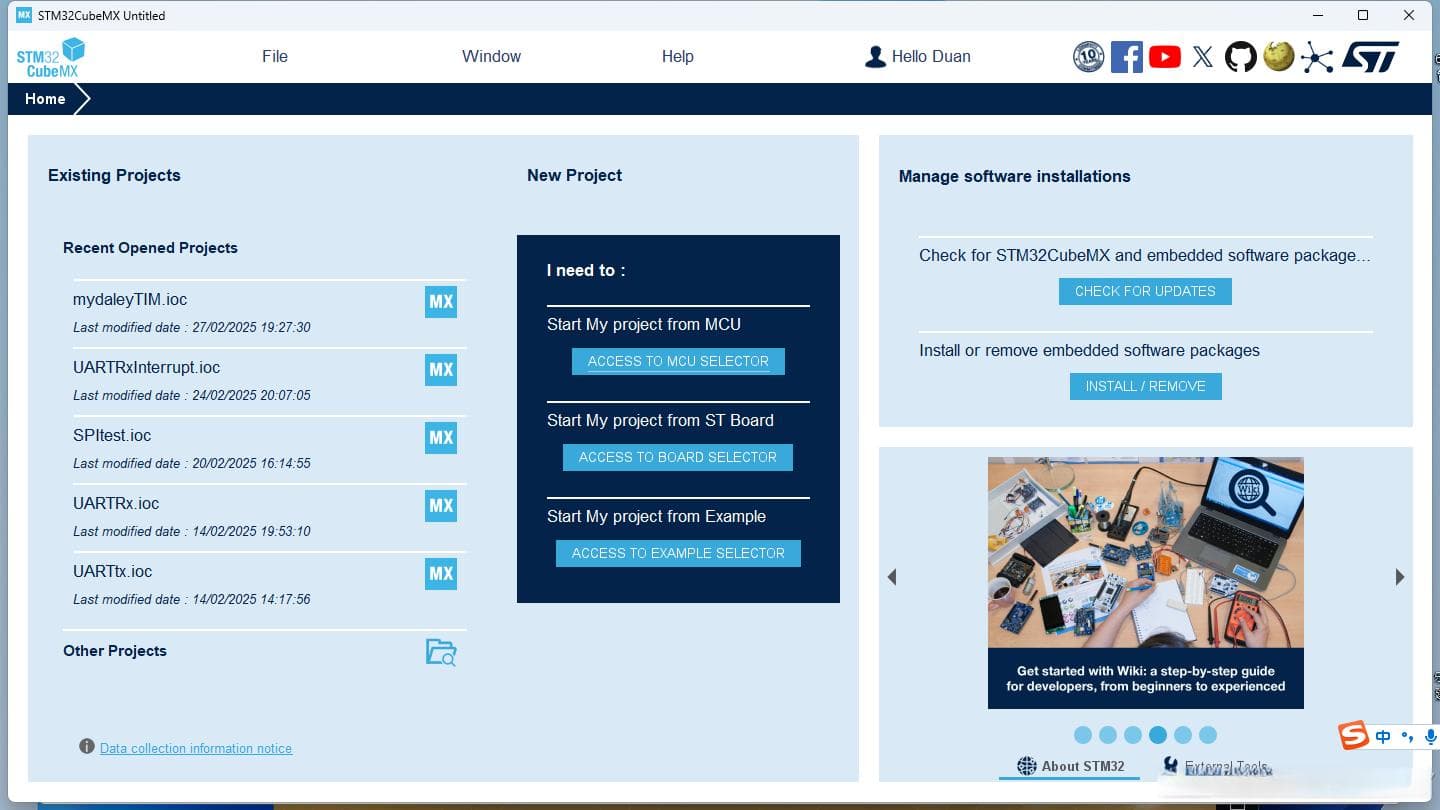Select the sixth carousel dot

tap(1208, 735)
